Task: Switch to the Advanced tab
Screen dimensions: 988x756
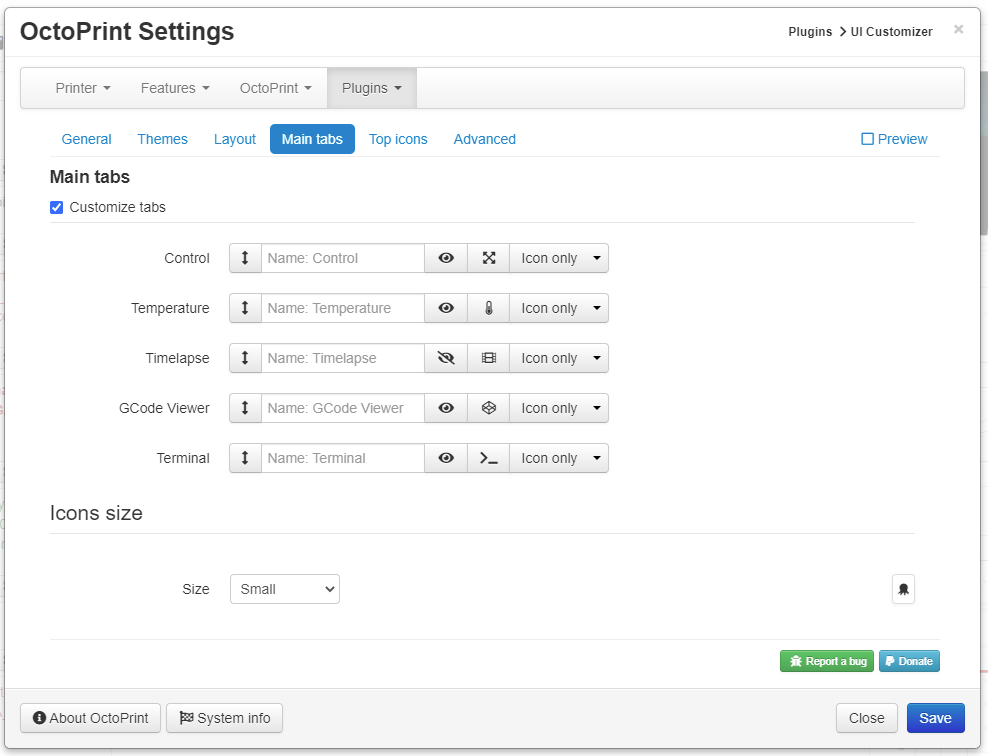Action: (485, 139)
